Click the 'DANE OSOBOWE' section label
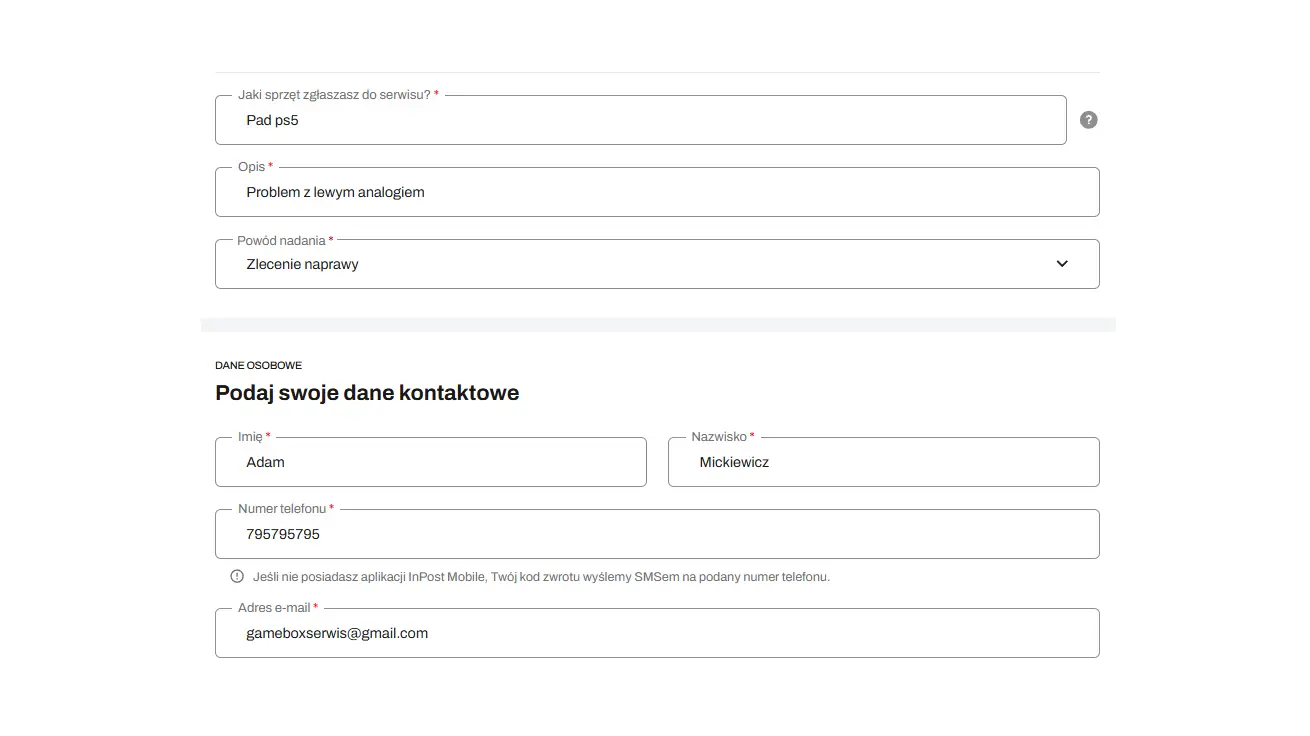1310x736 pixels. tap(258, 366)
